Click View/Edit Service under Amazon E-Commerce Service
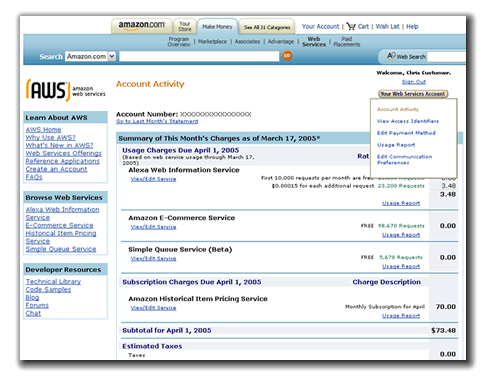488x383 pixels. click(x=153, y=227)
